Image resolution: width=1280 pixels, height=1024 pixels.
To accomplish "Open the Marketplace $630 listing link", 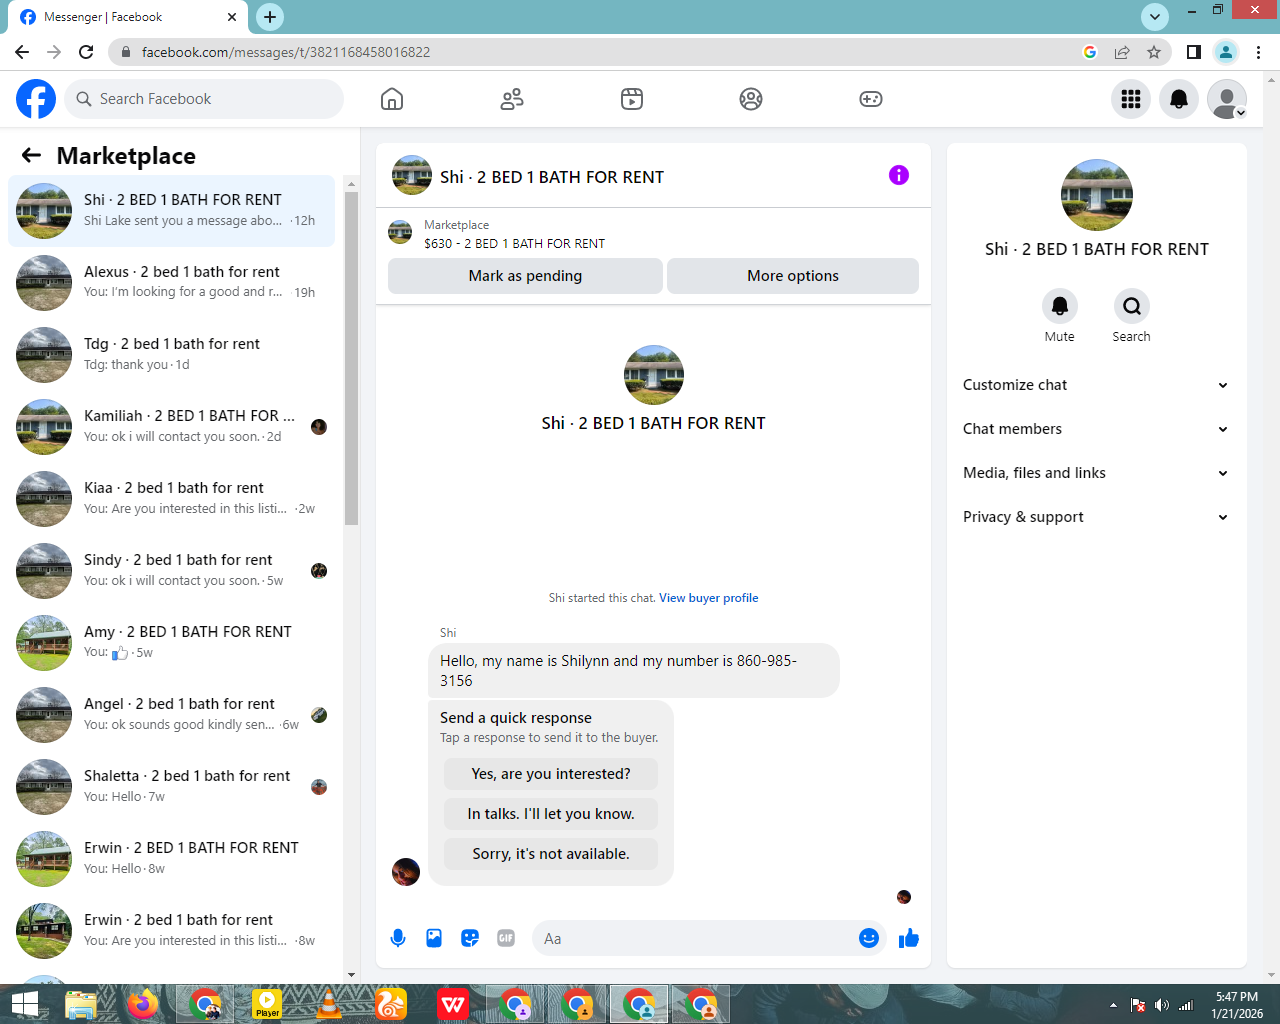I will [x=514, y=243].
